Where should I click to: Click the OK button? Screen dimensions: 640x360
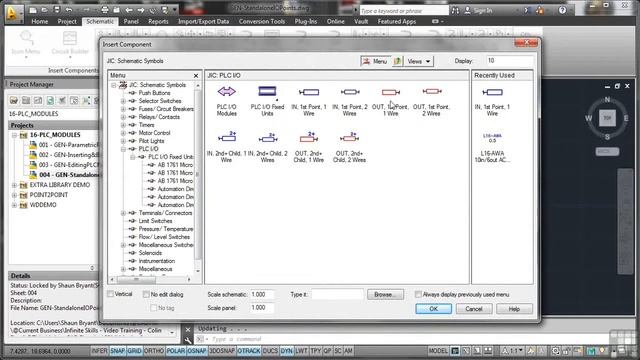[433, 309]
